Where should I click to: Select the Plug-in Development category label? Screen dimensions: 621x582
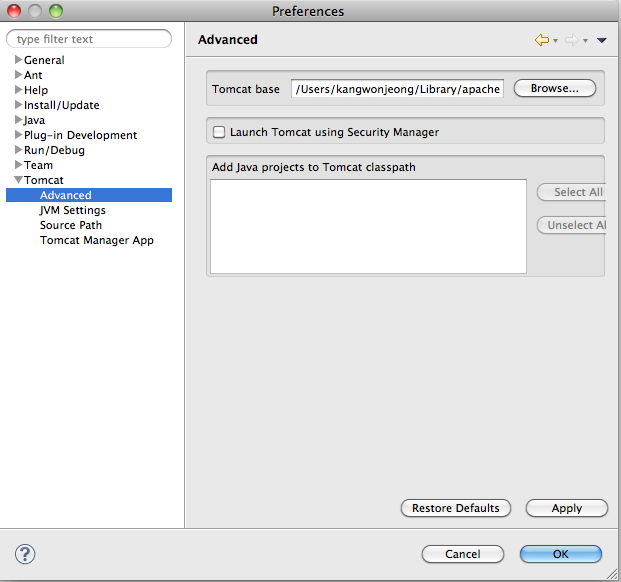[80, 135]
